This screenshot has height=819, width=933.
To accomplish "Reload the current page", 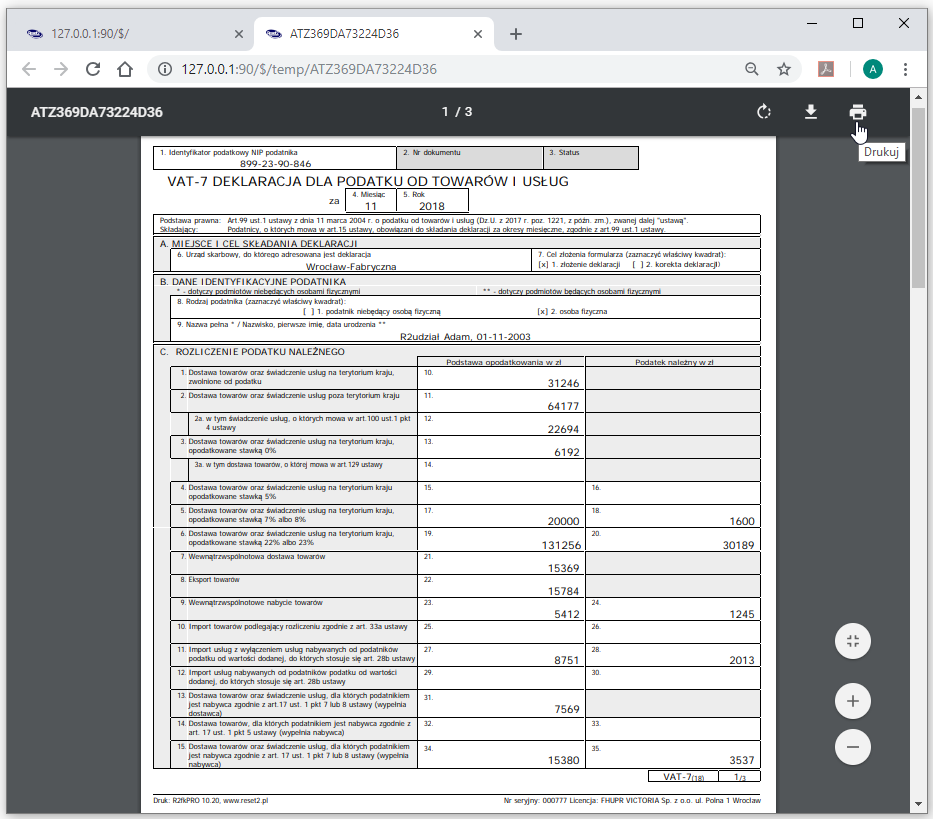I will coord(93,69).
